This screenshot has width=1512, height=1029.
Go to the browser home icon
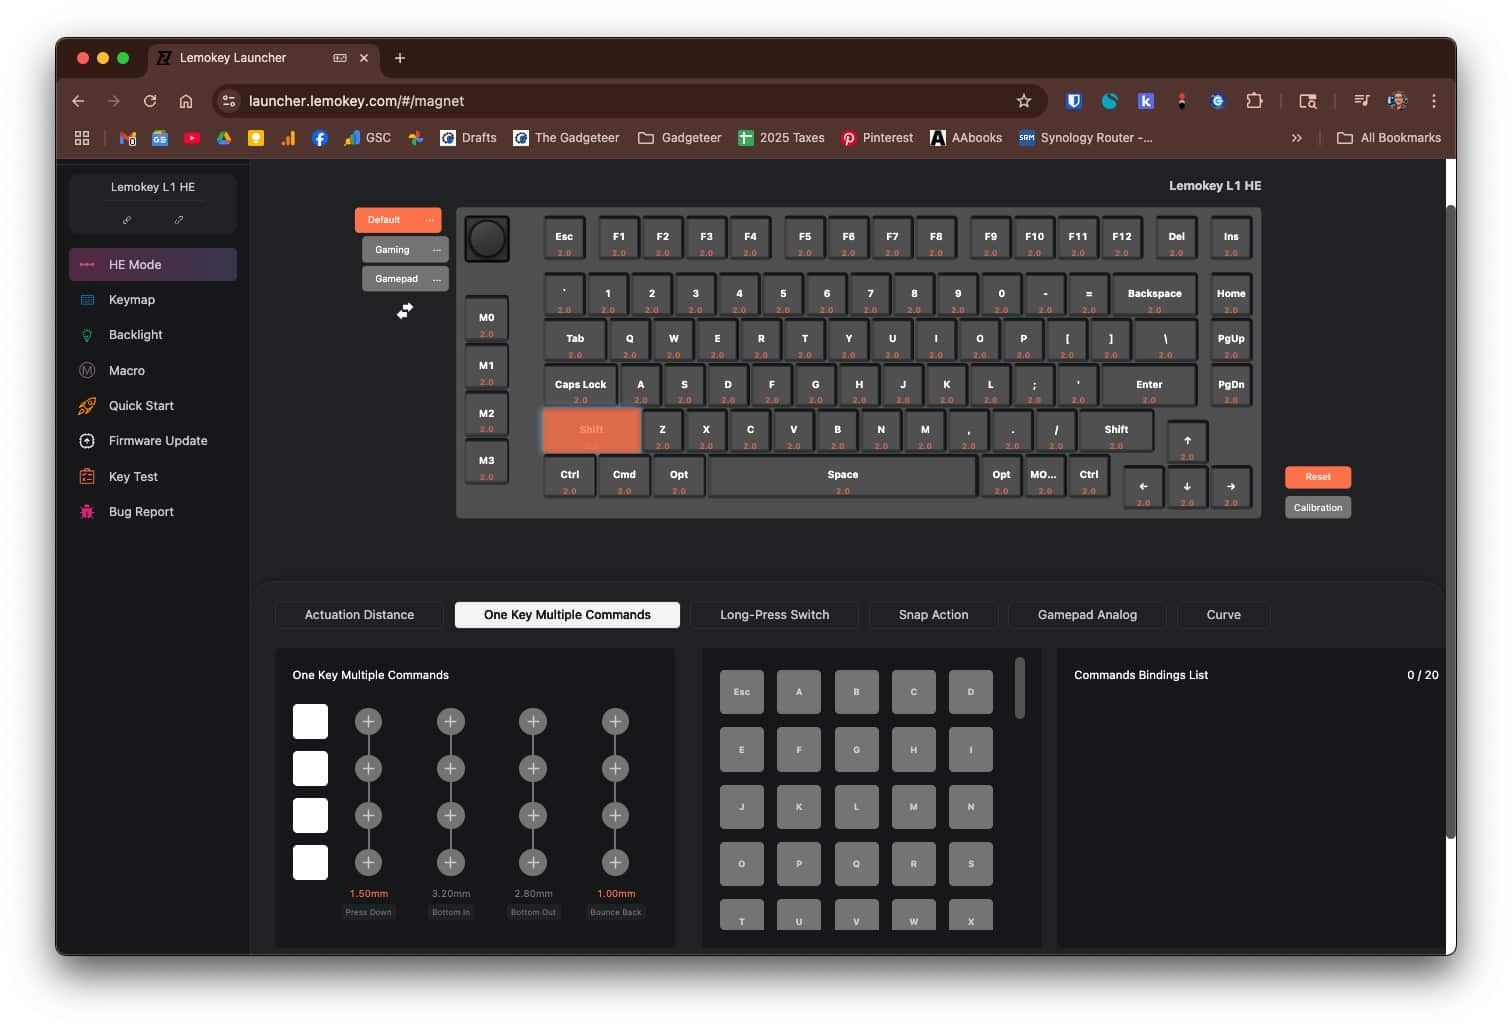186,101
